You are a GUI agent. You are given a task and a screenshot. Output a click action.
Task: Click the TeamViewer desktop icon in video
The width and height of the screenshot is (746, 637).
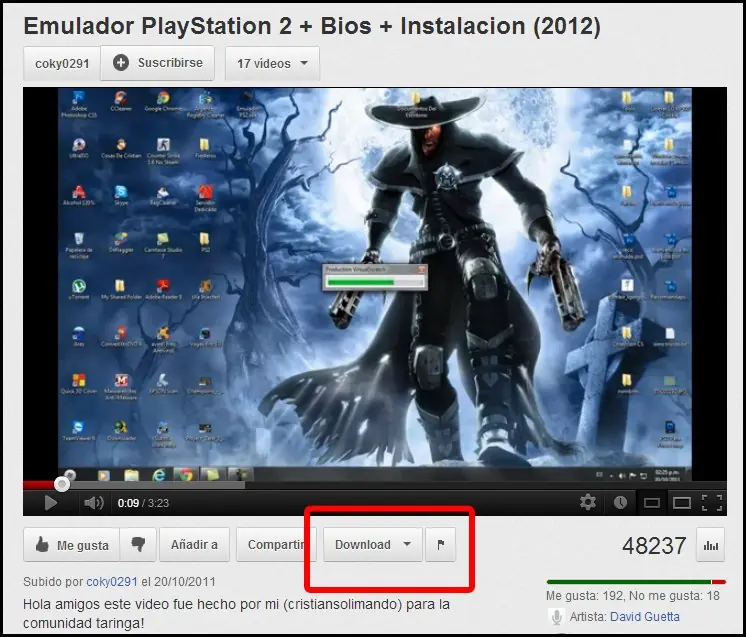79,431
